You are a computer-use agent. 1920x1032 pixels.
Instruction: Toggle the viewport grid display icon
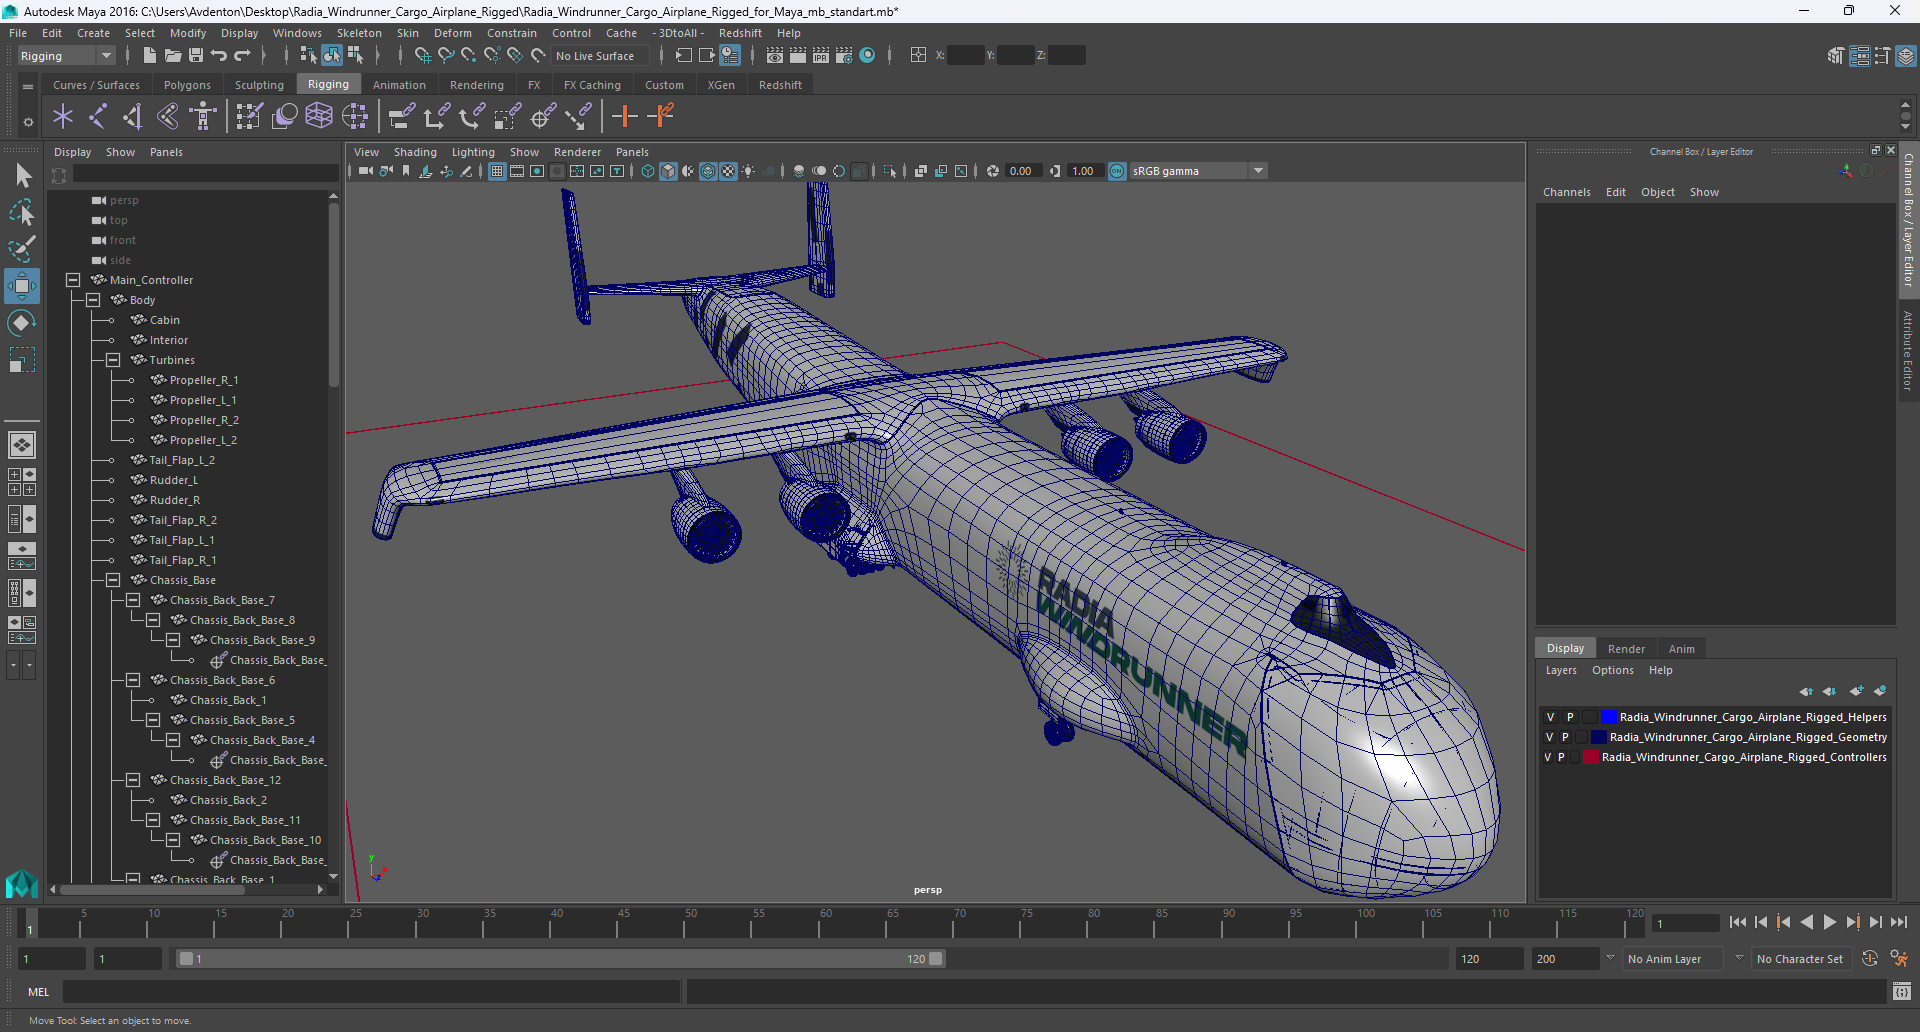pyautogui.click(x=497, y=171)
